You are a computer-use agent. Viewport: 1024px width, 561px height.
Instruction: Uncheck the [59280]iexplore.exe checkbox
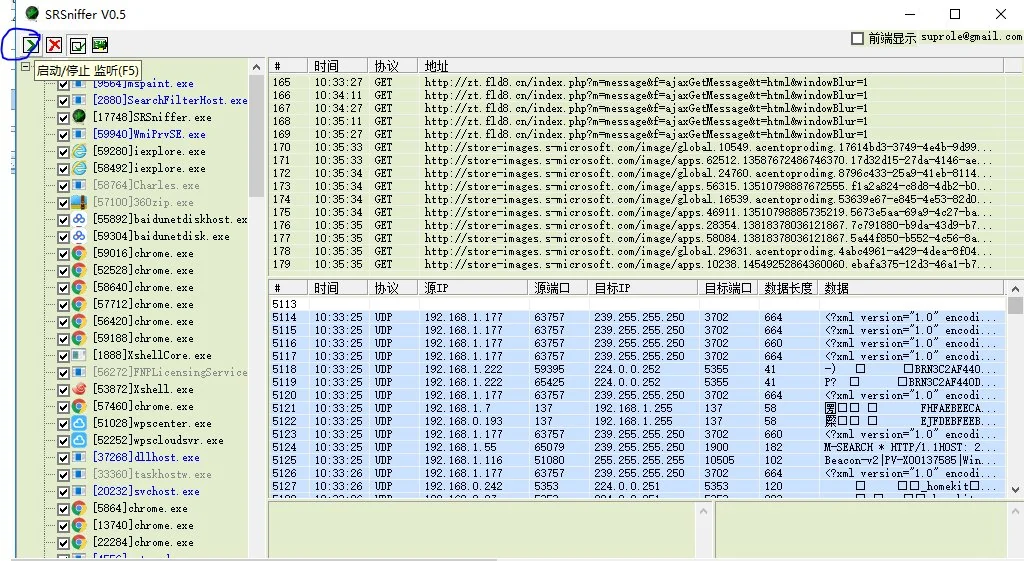pos(63,151)
